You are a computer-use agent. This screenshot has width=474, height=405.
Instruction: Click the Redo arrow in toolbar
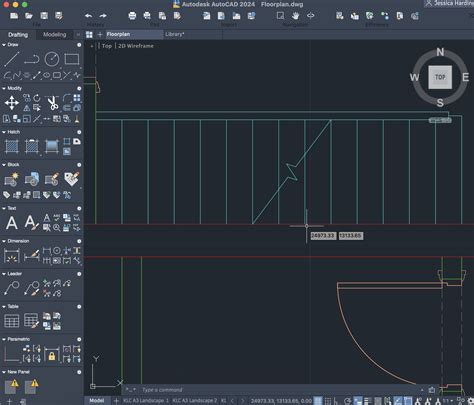pos(103,16)
